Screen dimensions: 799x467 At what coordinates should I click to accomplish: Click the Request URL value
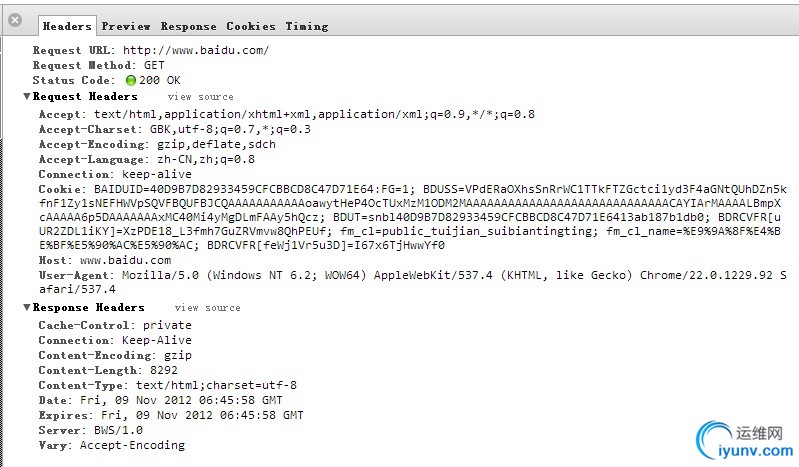tap(196, 50)
